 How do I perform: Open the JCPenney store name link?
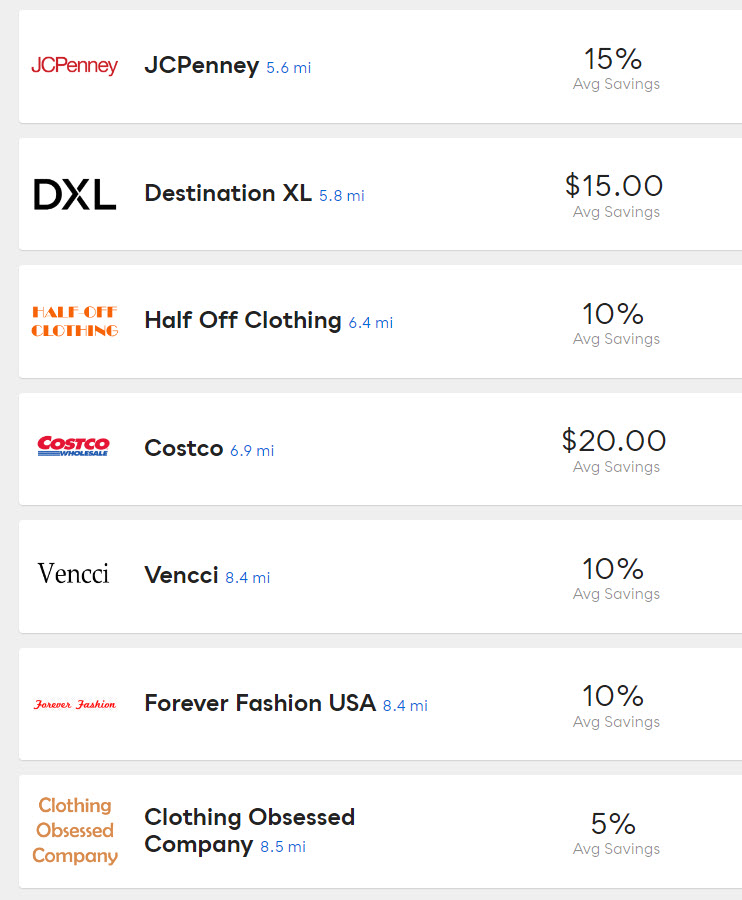pos(201,66)
